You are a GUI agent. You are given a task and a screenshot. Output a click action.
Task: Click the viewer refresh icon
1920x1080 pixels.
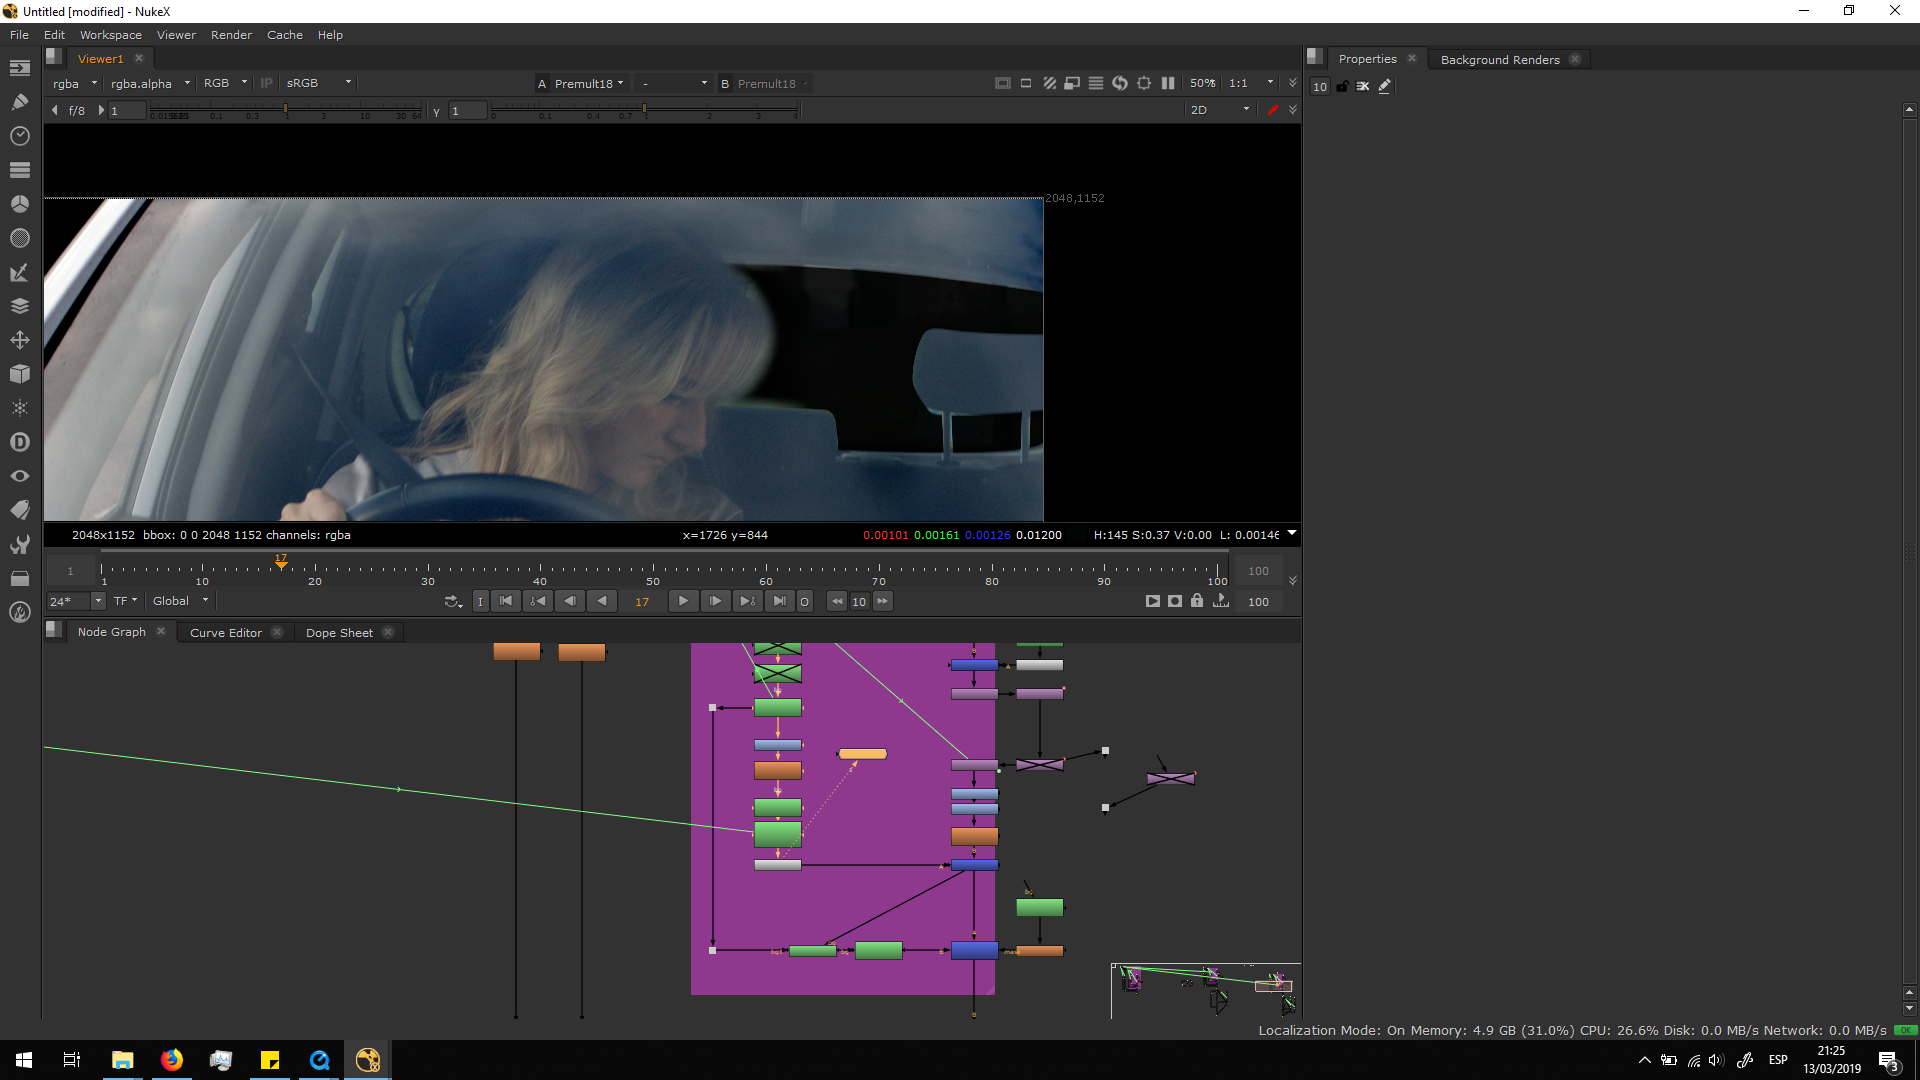click(x=1120, y=83)
